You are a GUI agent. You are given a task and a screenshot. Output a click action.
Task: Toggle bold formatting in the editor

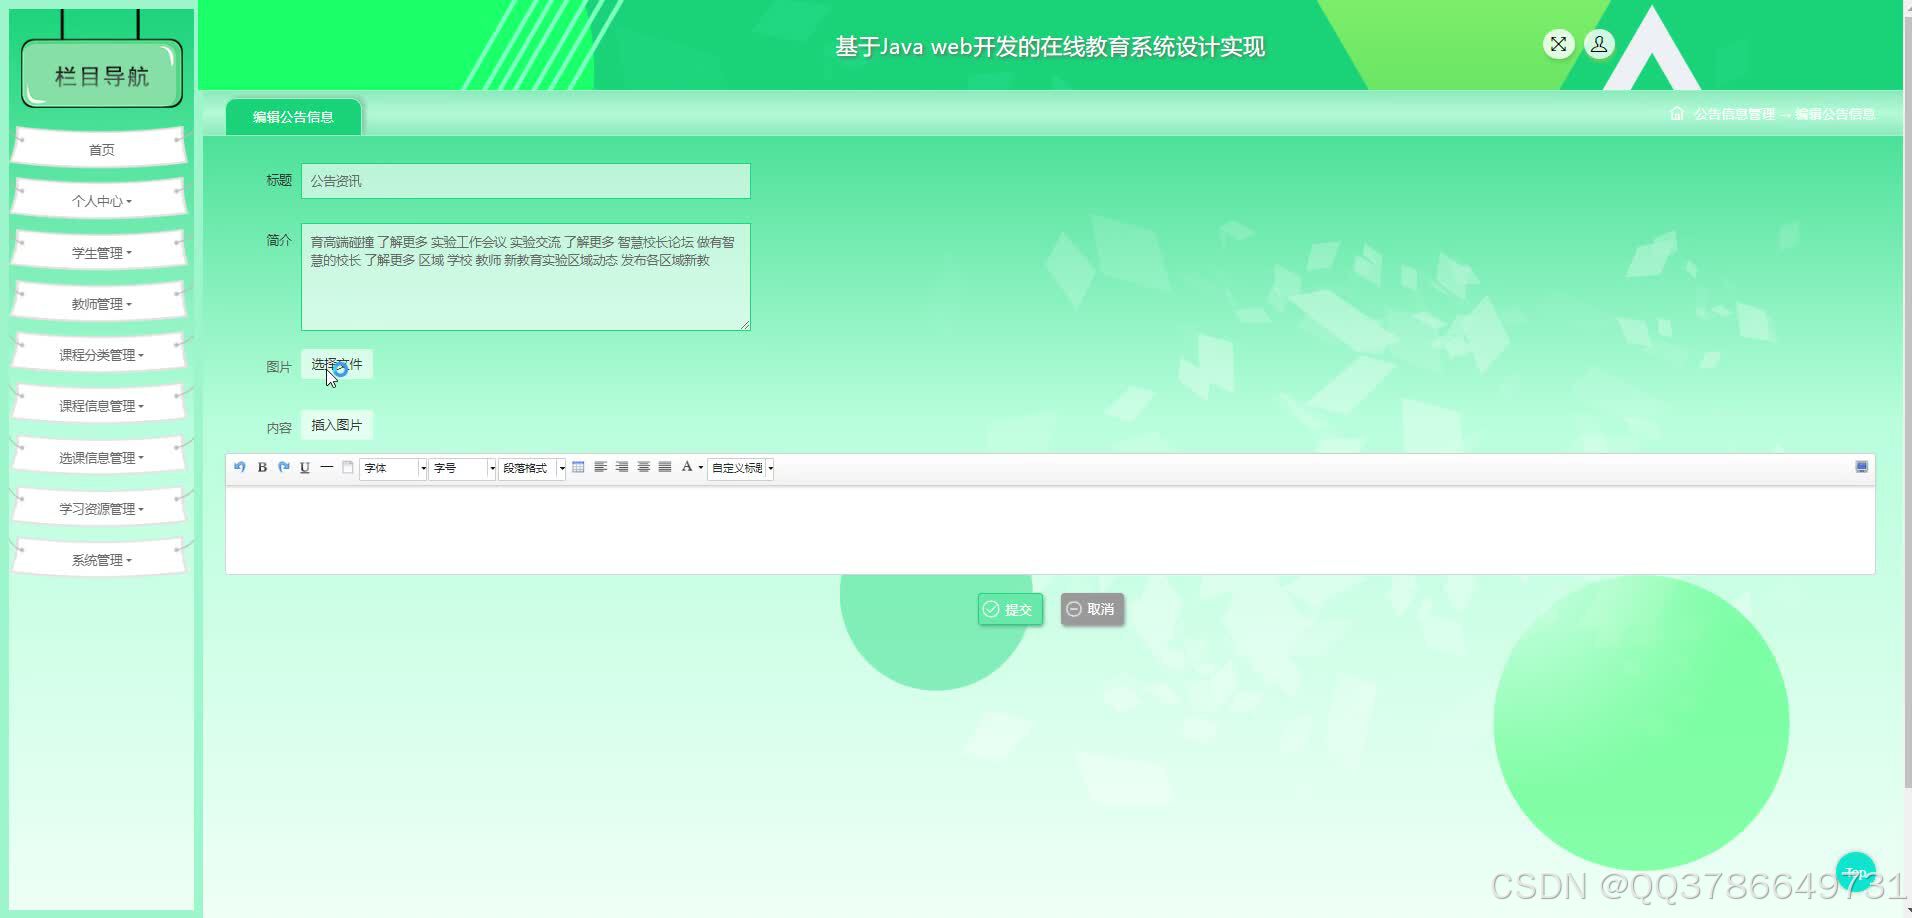pos(261,467)
